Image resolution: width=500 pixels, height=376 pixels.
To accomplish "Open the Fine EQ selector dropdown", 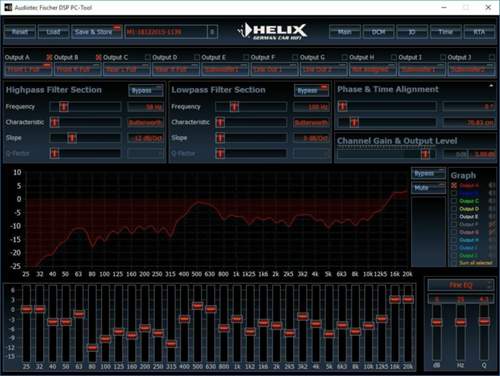I will tap(461, 285).
